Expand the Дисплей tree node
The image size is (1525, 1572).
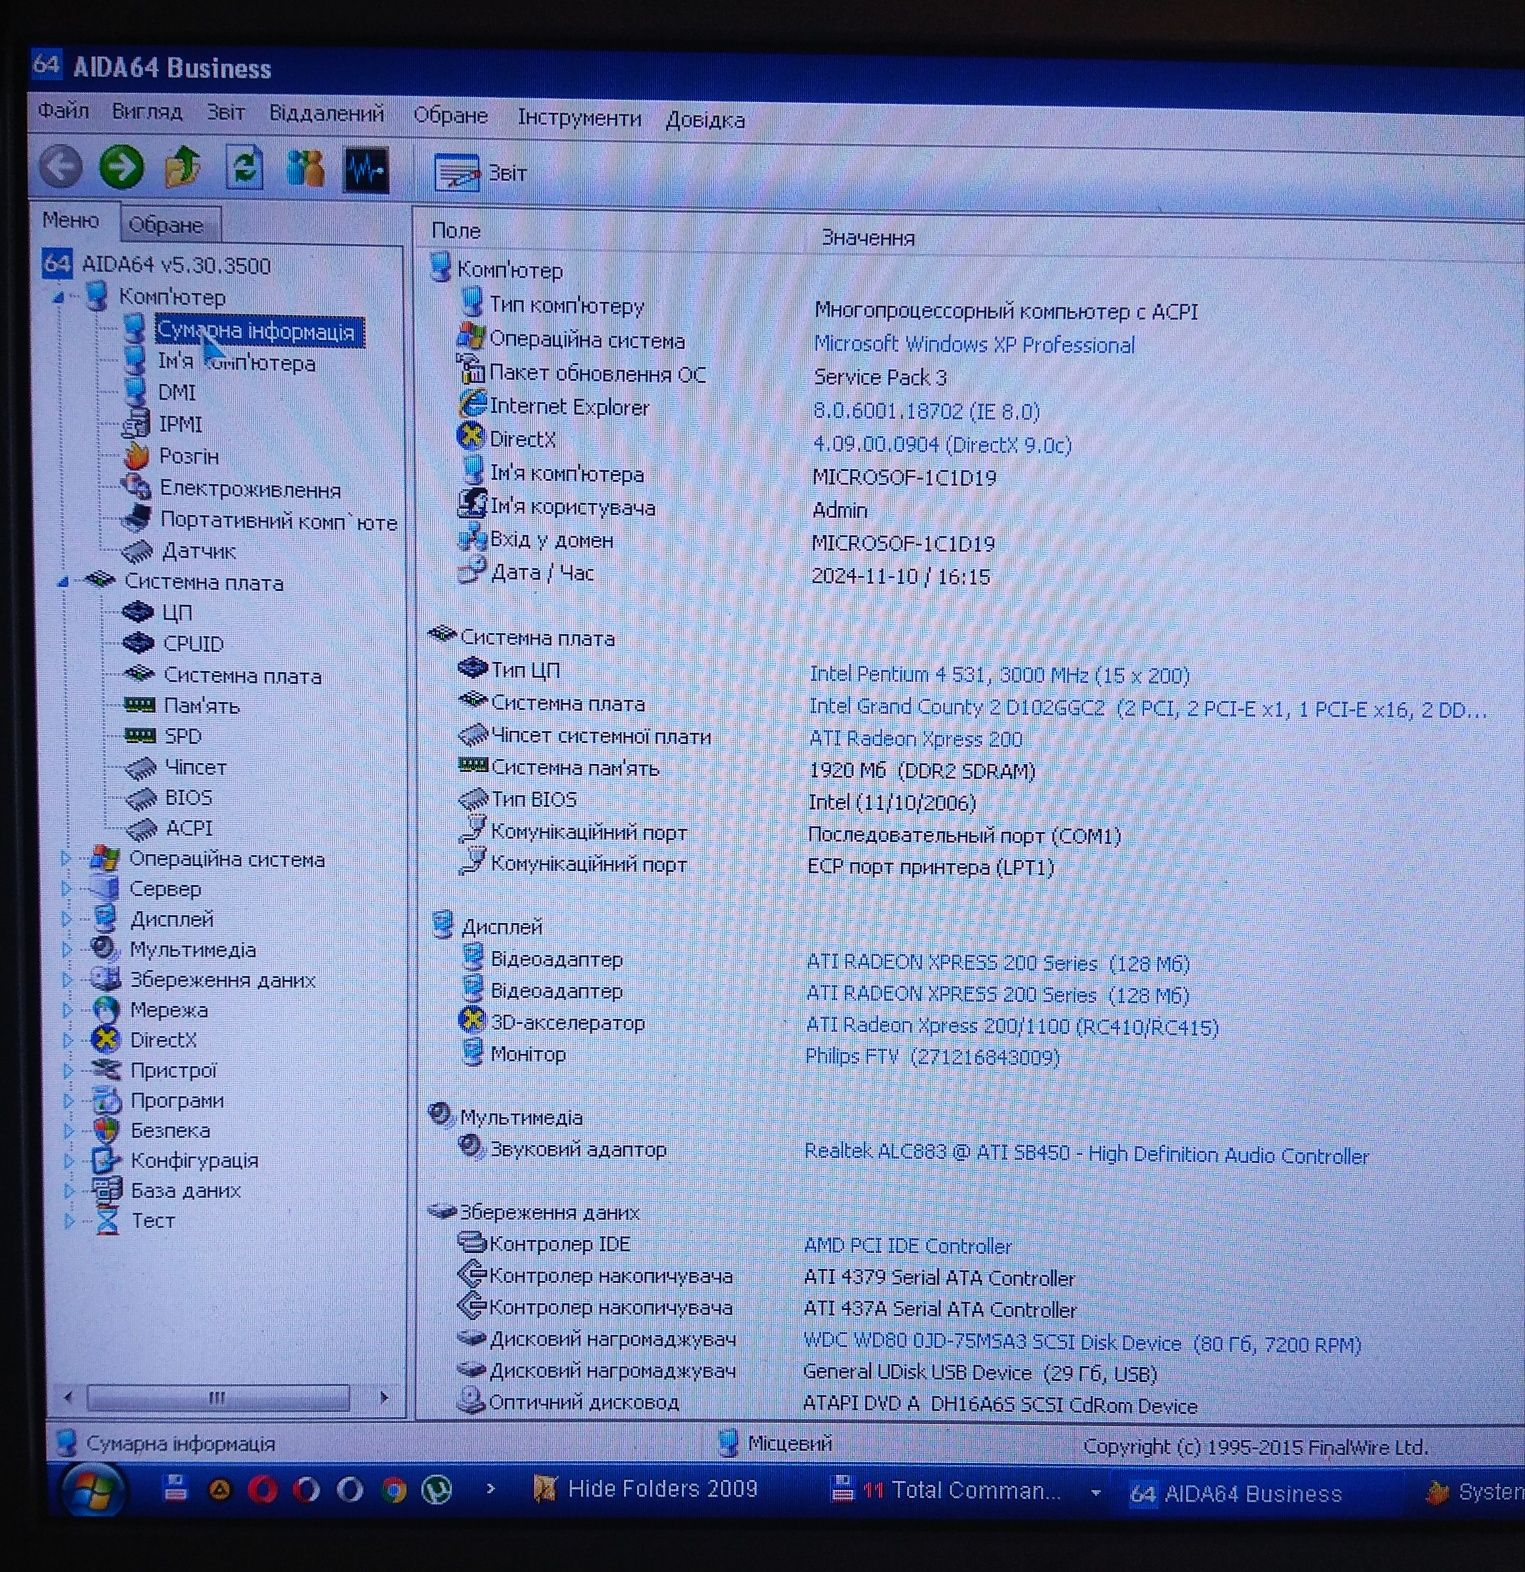tap(66, 919)
